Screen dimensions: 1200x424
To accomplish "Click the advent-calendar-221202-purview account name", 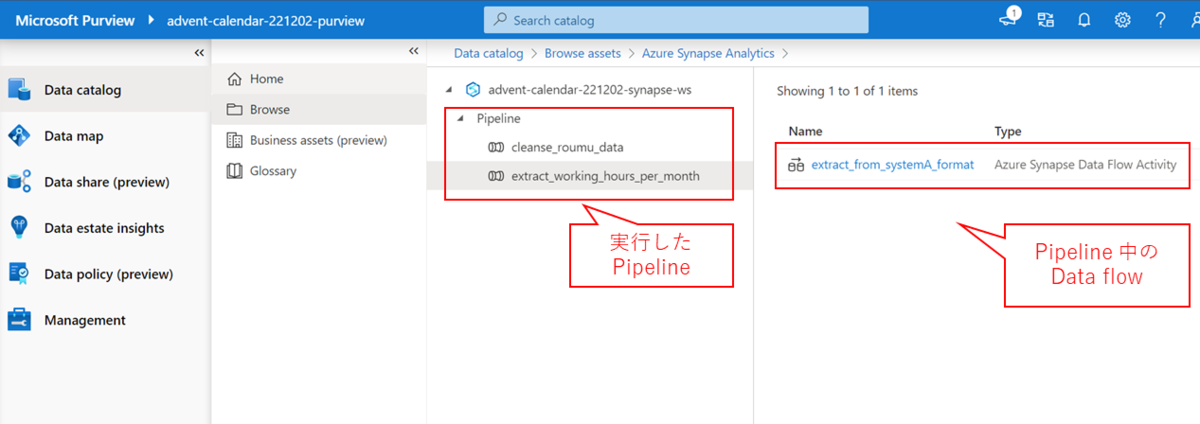I will click(x=267, y=20).
